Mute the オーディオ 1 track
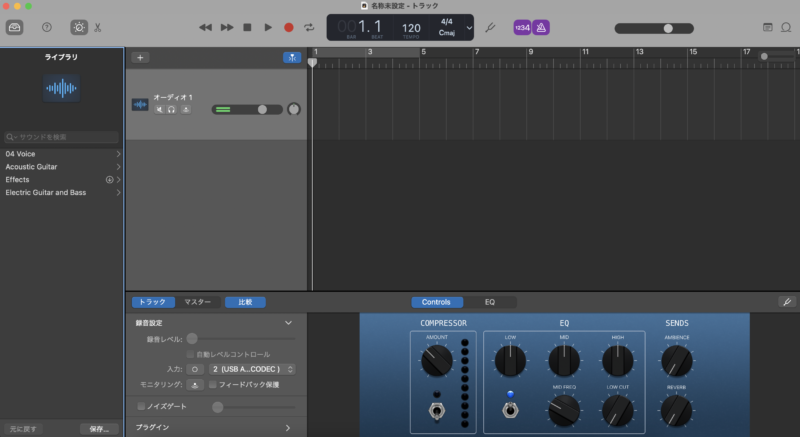The image size is (800, 437). pos(159,109)
